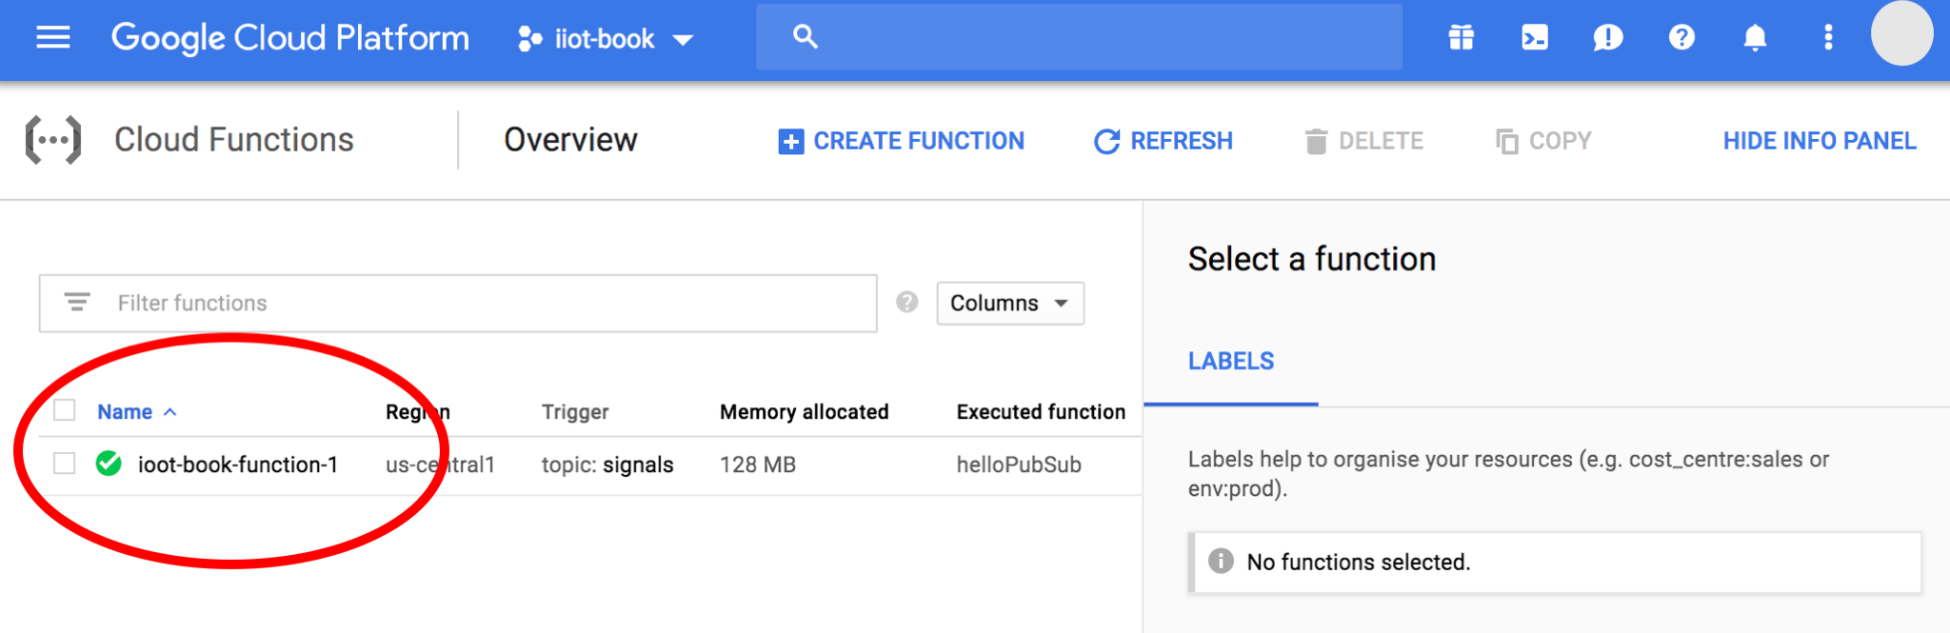Click the CREATE FUNCTION button
Screen dimensions: 1950x633
[x=901, y=141]
